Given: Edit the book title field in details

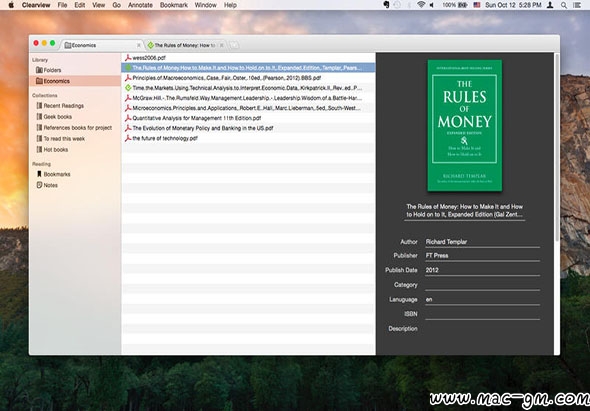Looking at the screenshot, I should click(464, 211).
